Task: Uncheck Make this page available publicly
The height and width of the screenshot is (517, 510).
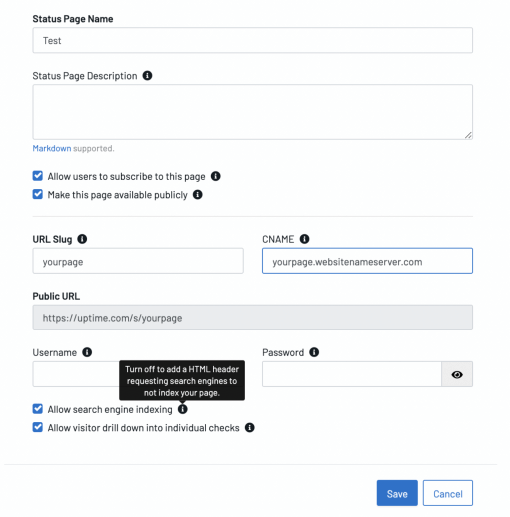Action: [38, 194]
